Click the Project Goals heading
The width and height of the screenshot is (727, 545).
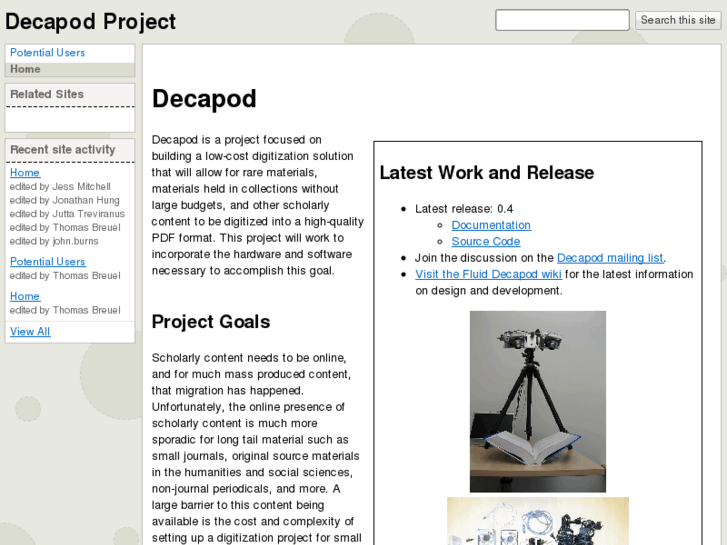211,322
